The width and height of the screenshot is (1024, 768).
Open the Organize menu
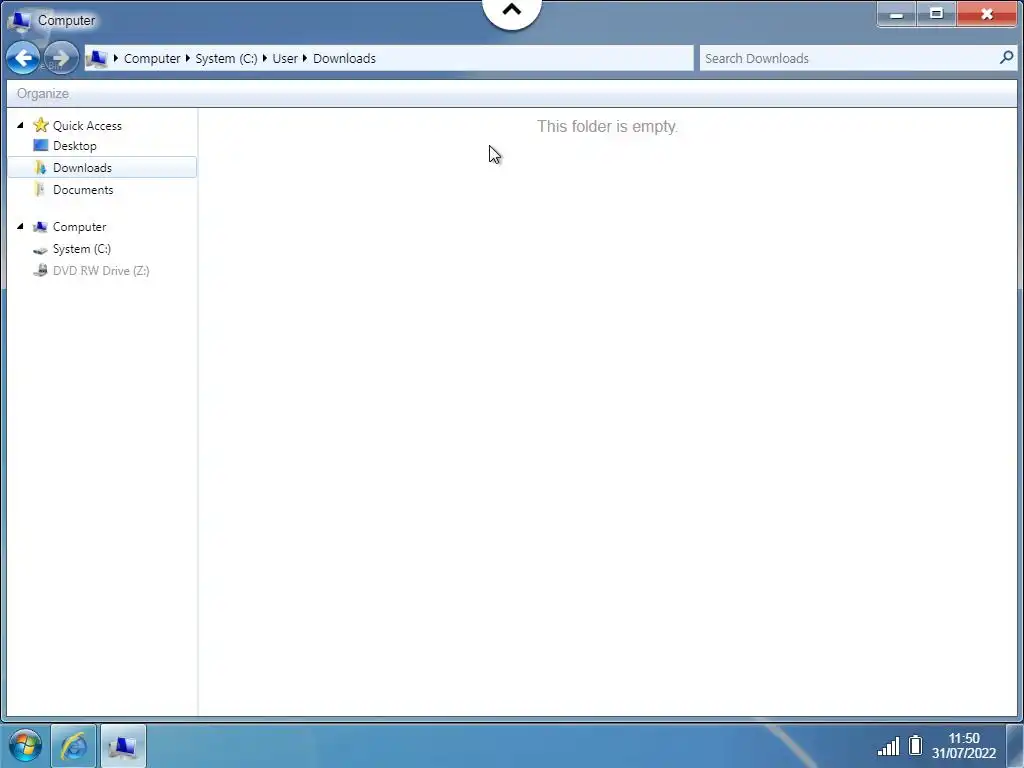43,93
